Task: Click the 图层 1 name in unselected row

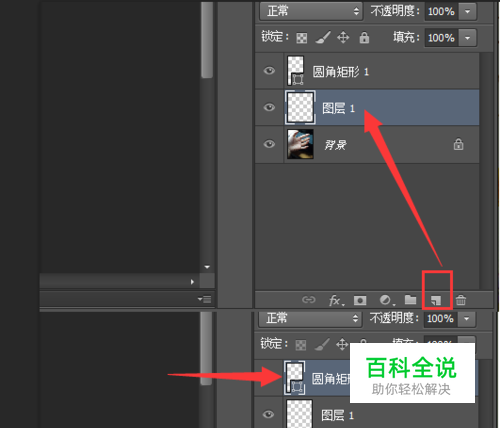Action: (x=337, y=415)
